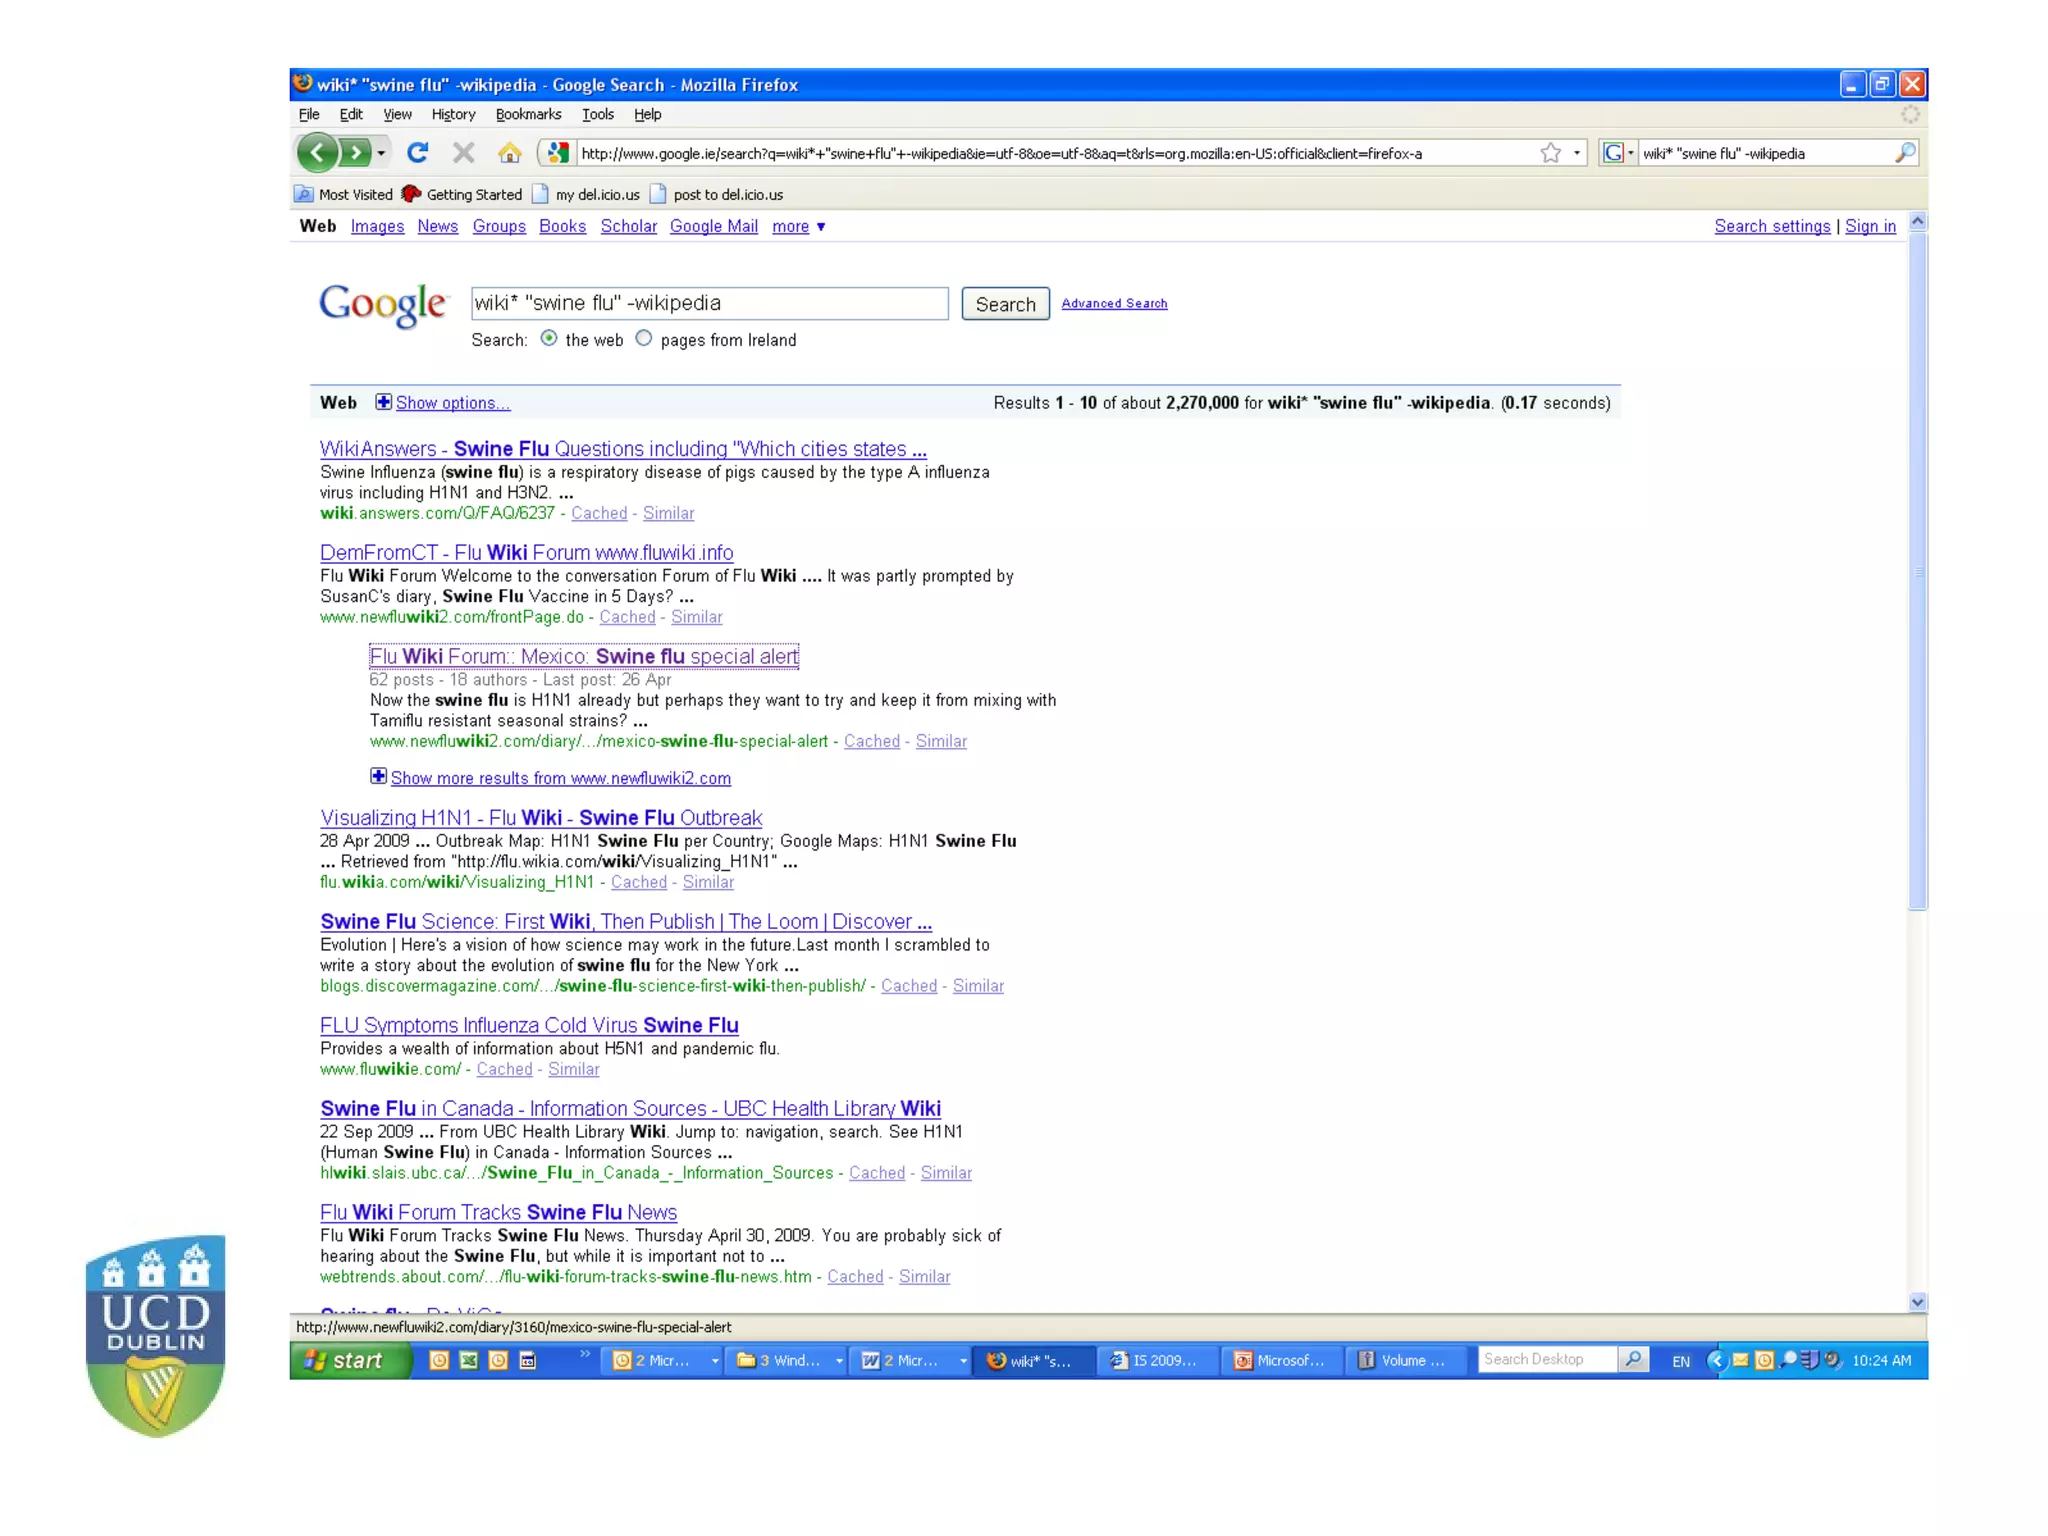Expand Show options plus toggle

[384, 402]
